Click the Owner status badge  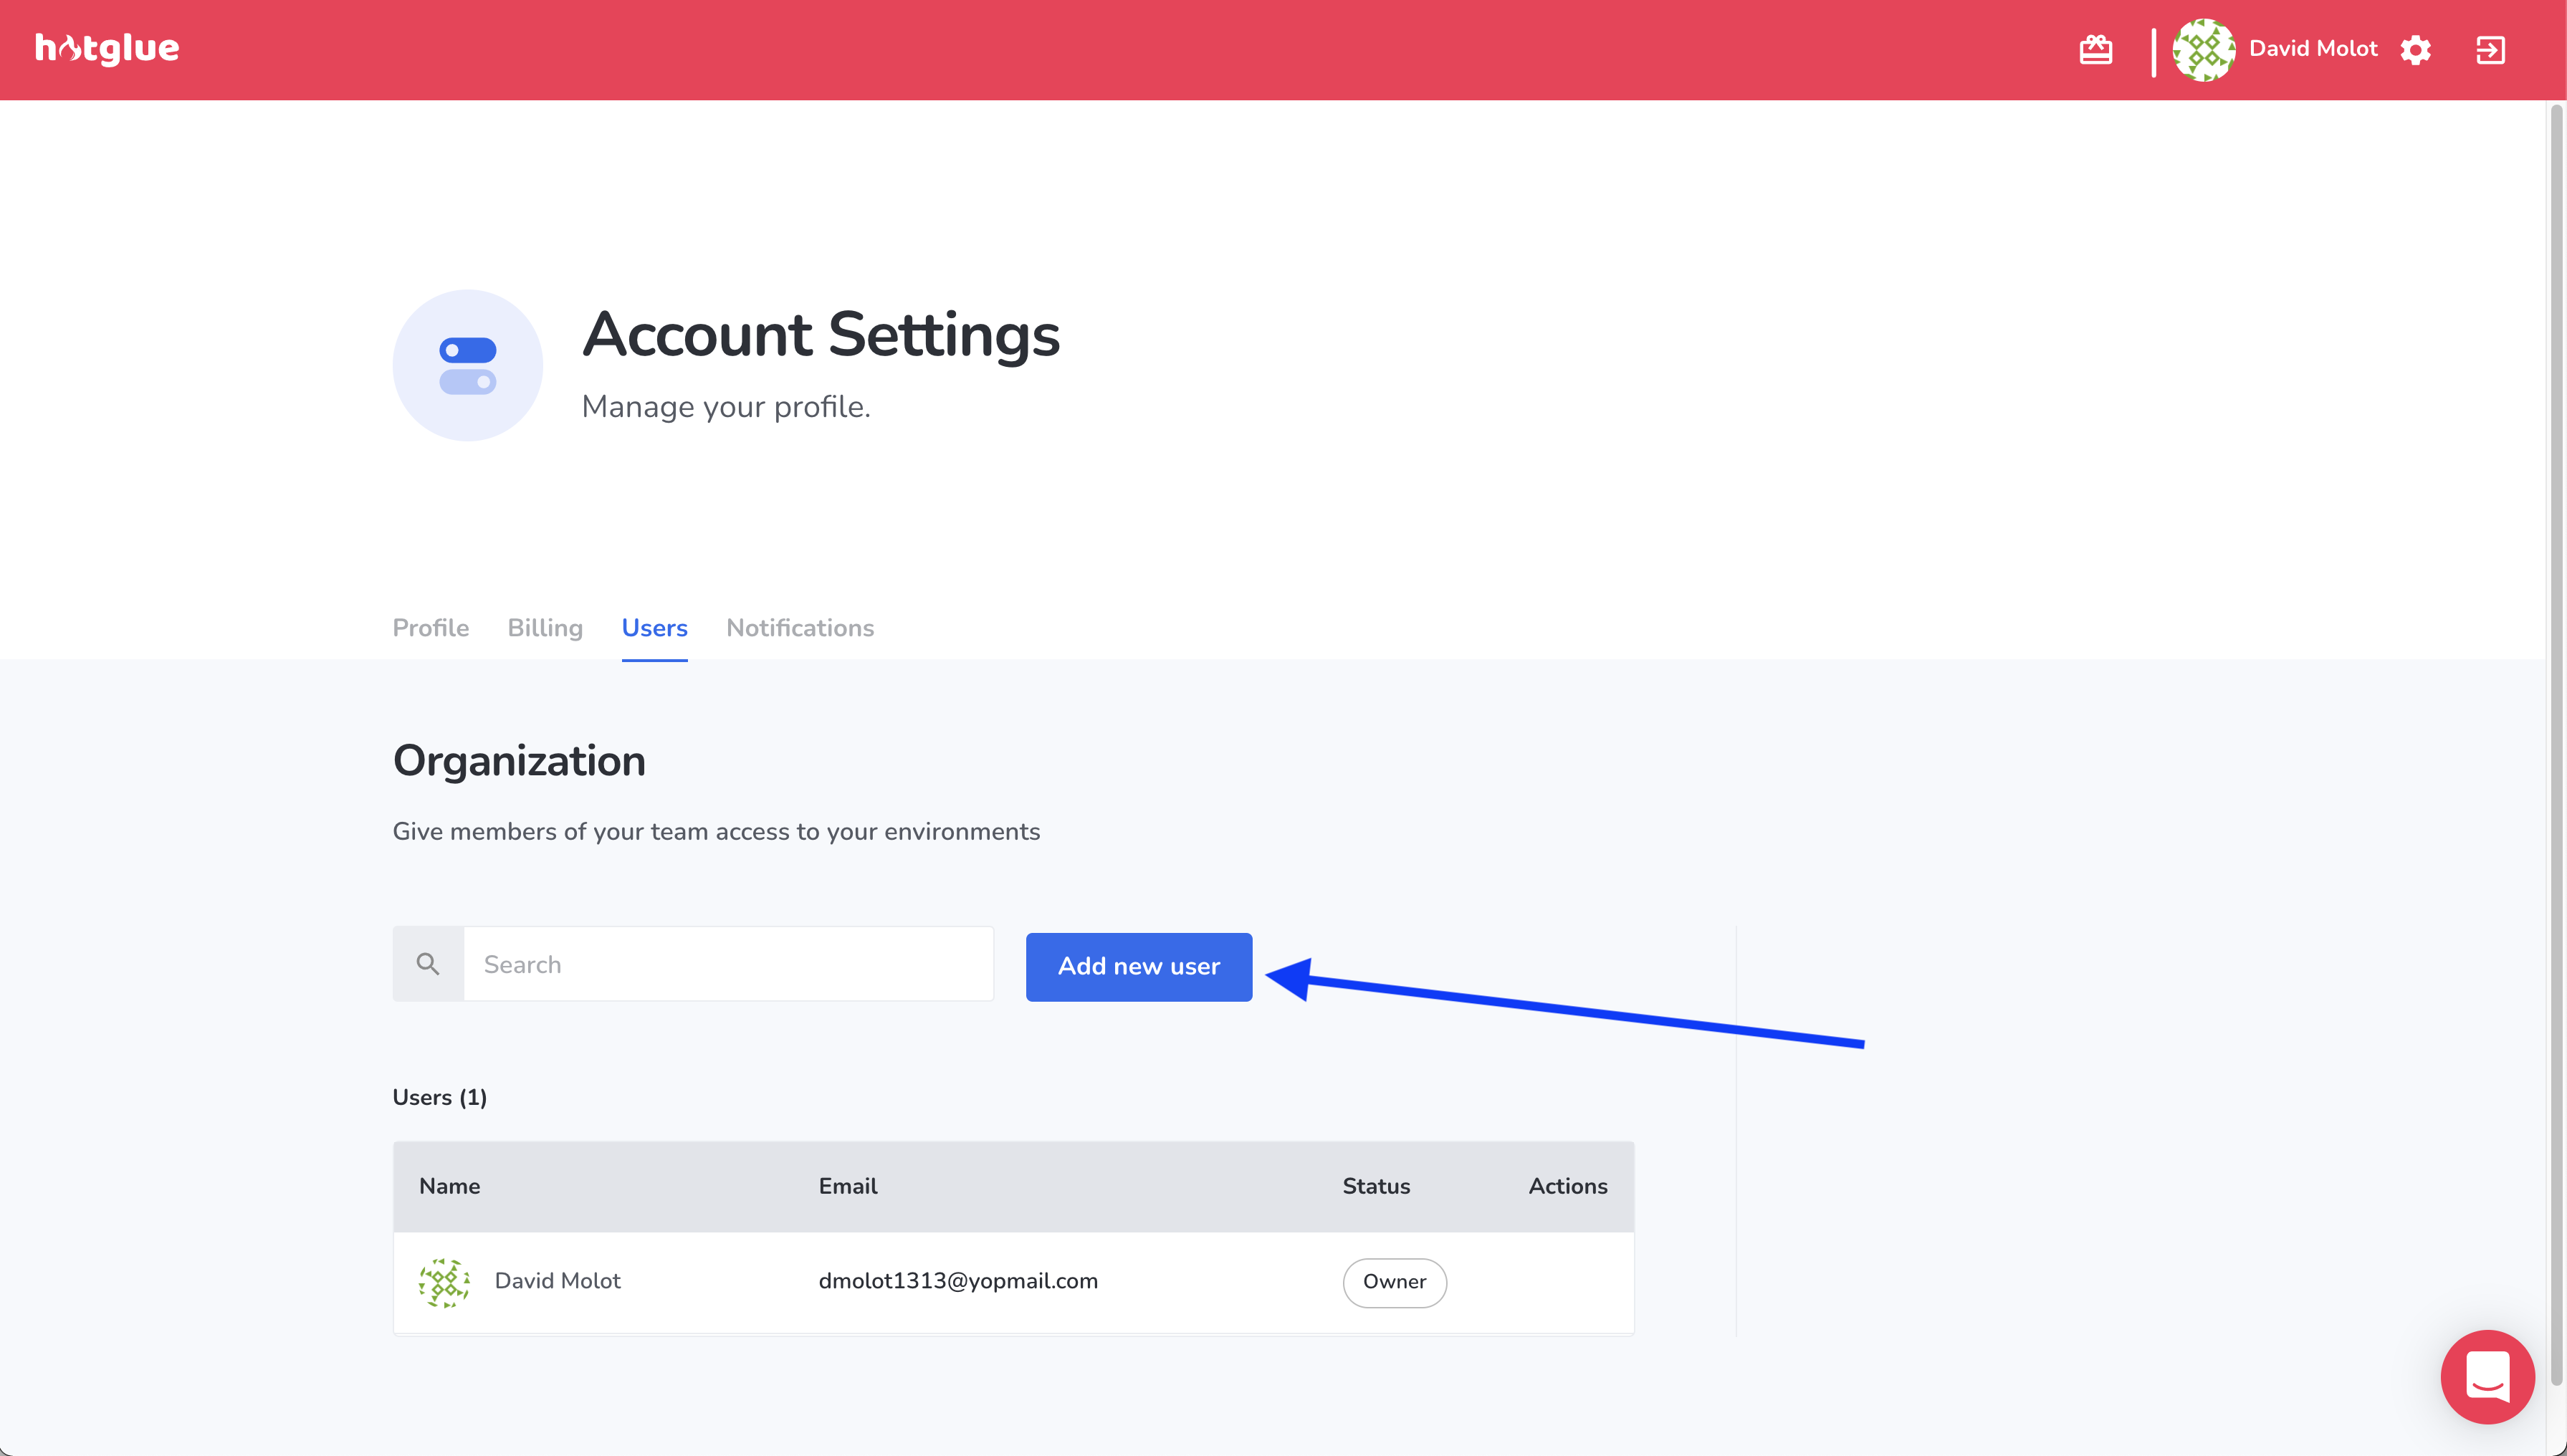click(1394, 1282)
